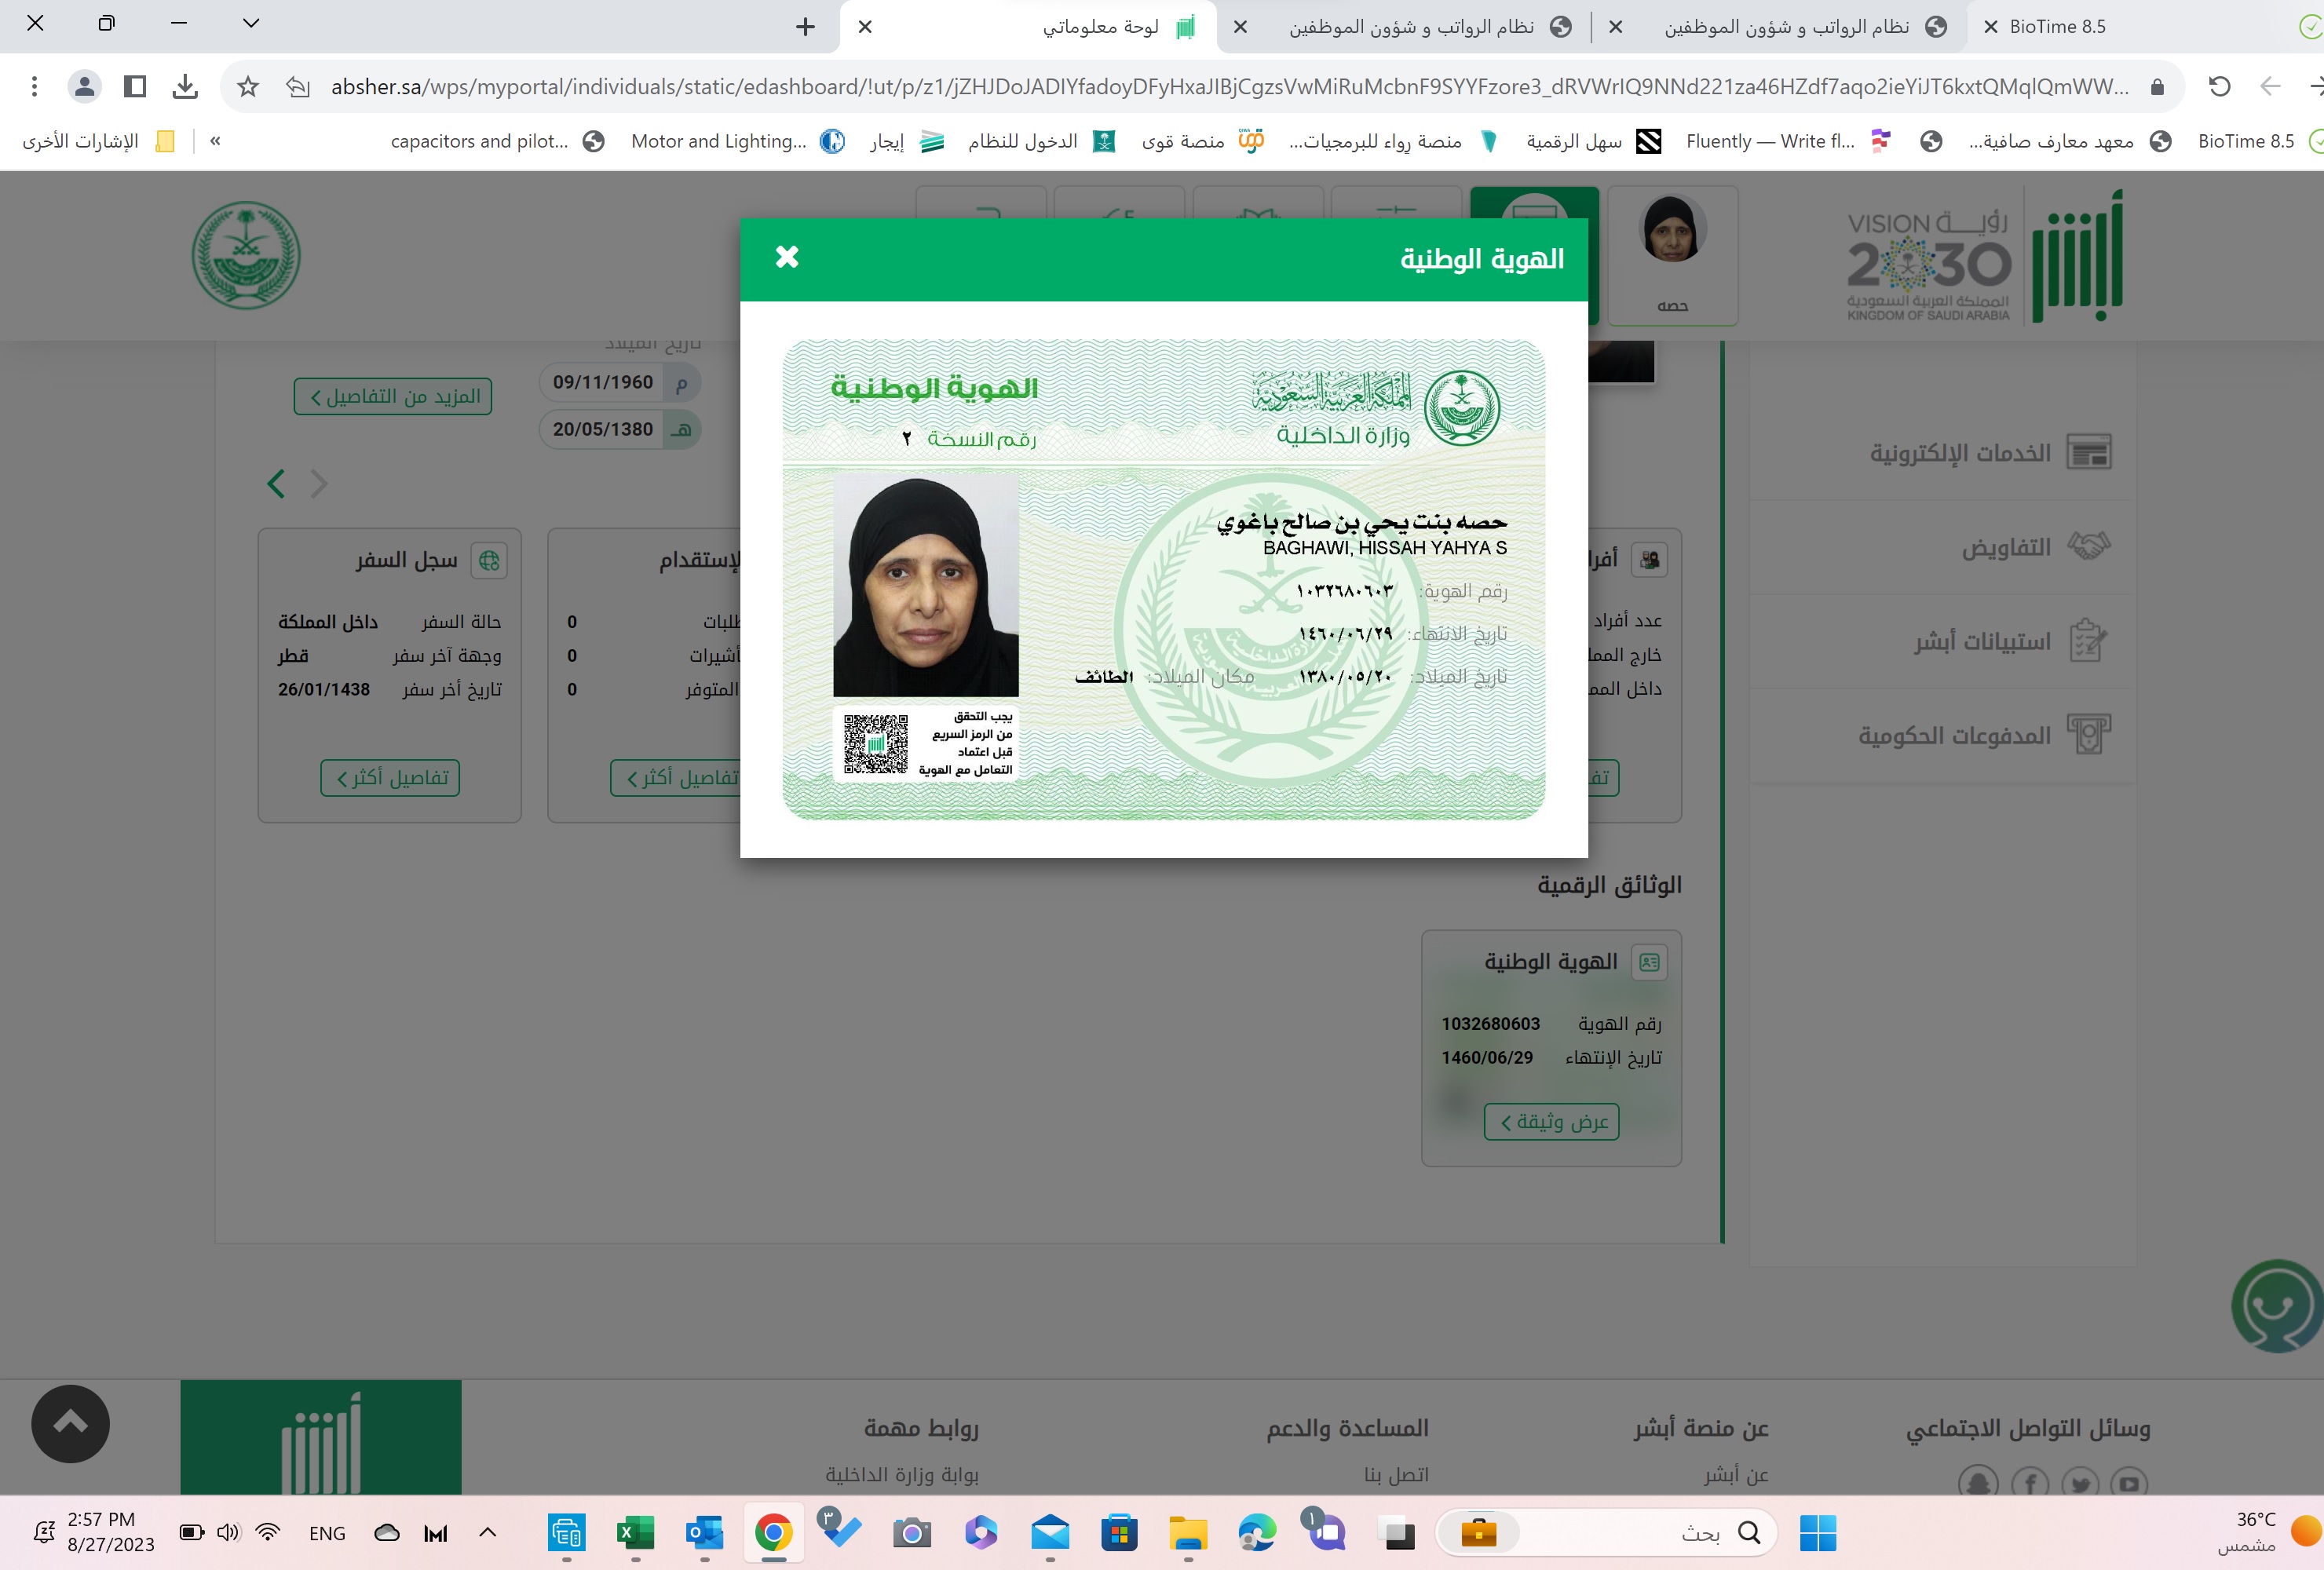Screen dimensions: 2324x1570
Task: Click the scroll-to-top arrow button
Action: pos(70,1423)
